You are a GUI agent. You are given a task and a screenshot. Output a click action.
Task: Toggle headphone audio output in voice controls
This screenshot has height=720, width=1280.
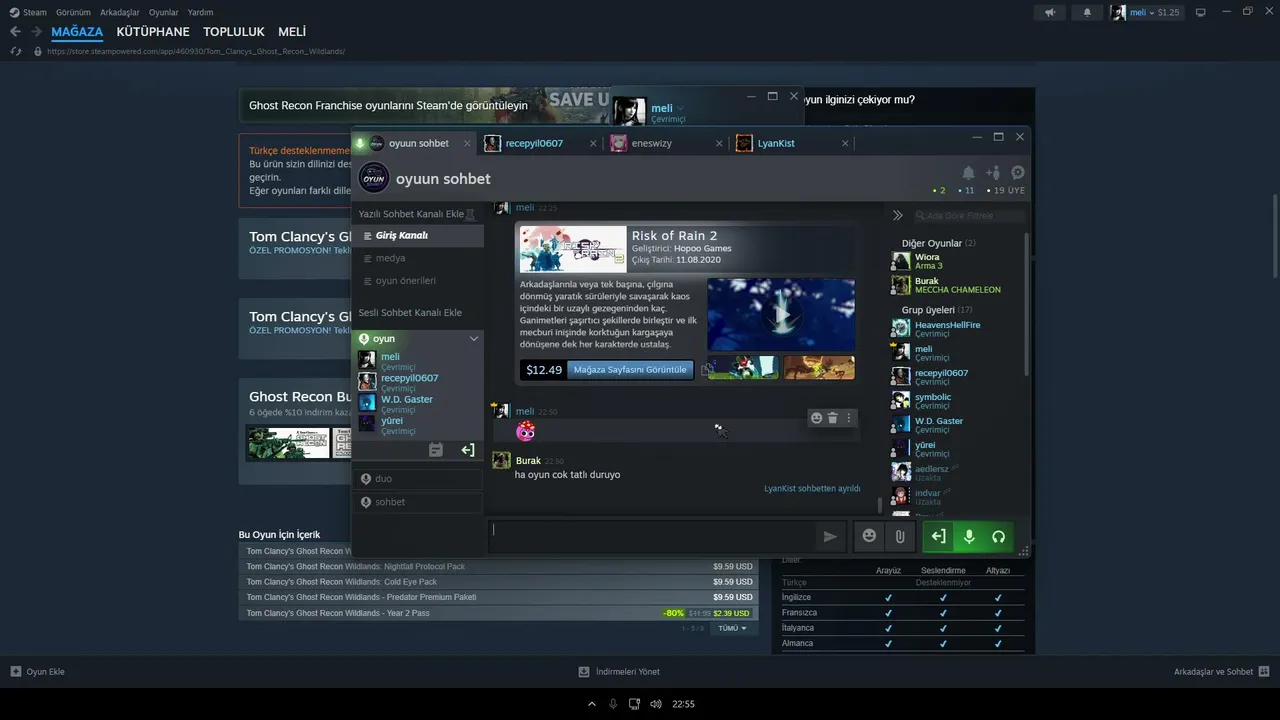998,537
